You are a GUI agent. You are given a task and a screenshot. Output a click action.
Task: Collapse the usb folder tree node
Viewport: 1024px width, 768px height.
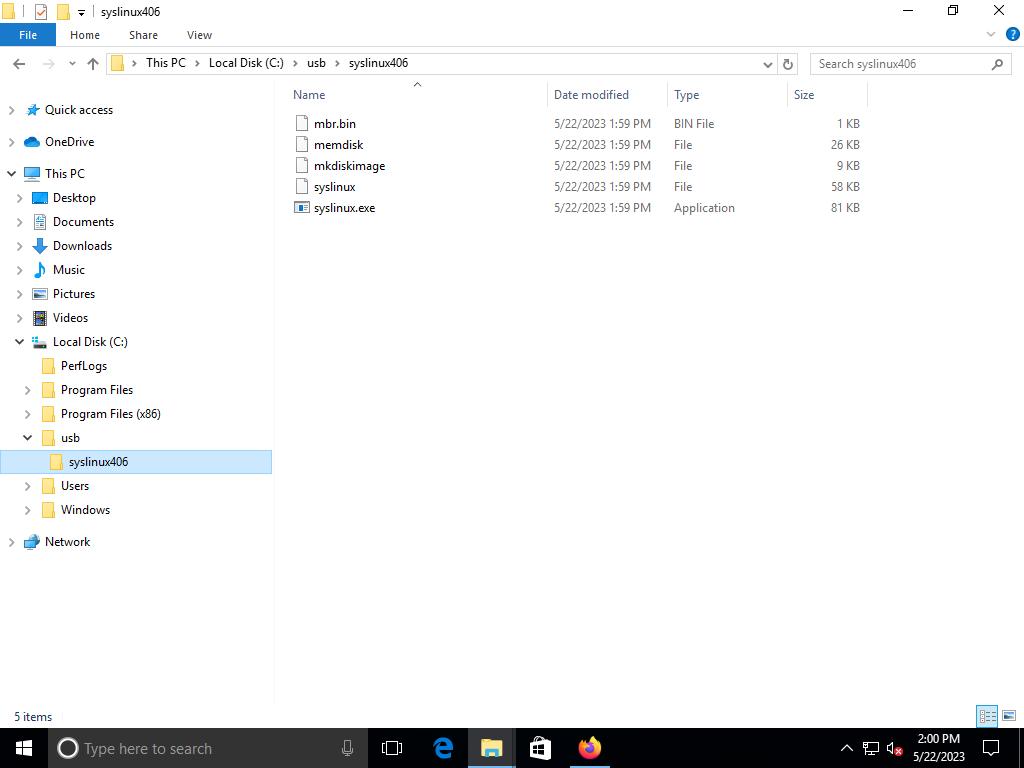[27, 438]
